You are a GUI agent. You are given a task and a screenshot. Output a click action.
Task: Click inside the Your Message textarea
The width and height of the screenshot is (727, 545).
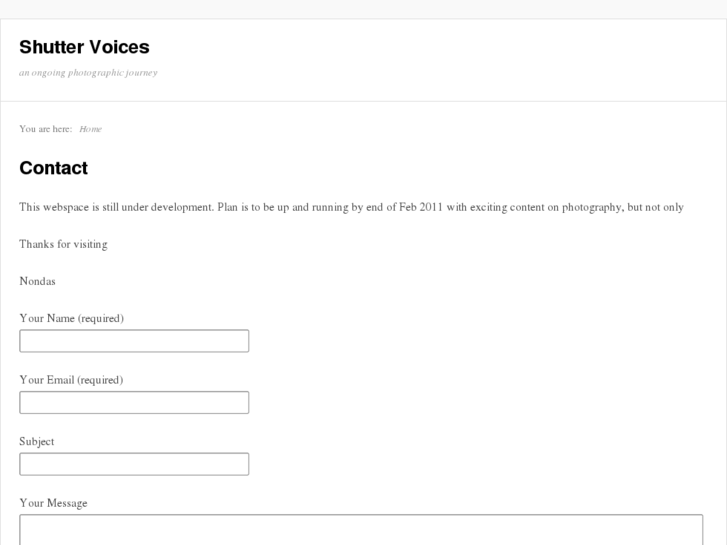coord(360,530)
